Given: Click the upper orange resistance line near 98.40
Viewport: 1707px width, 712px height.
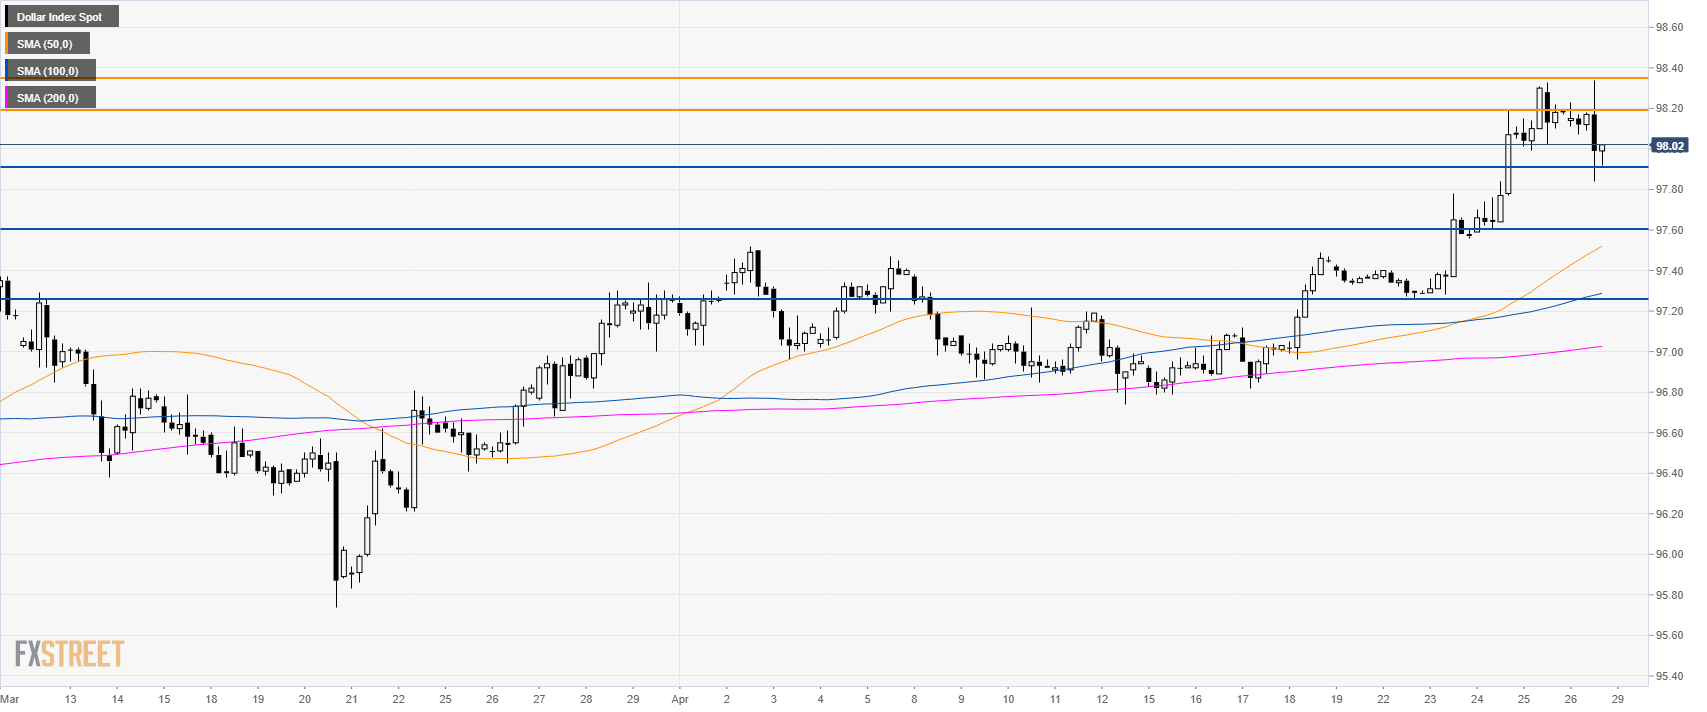Looking at the screenshot, I should coord(800,77).
